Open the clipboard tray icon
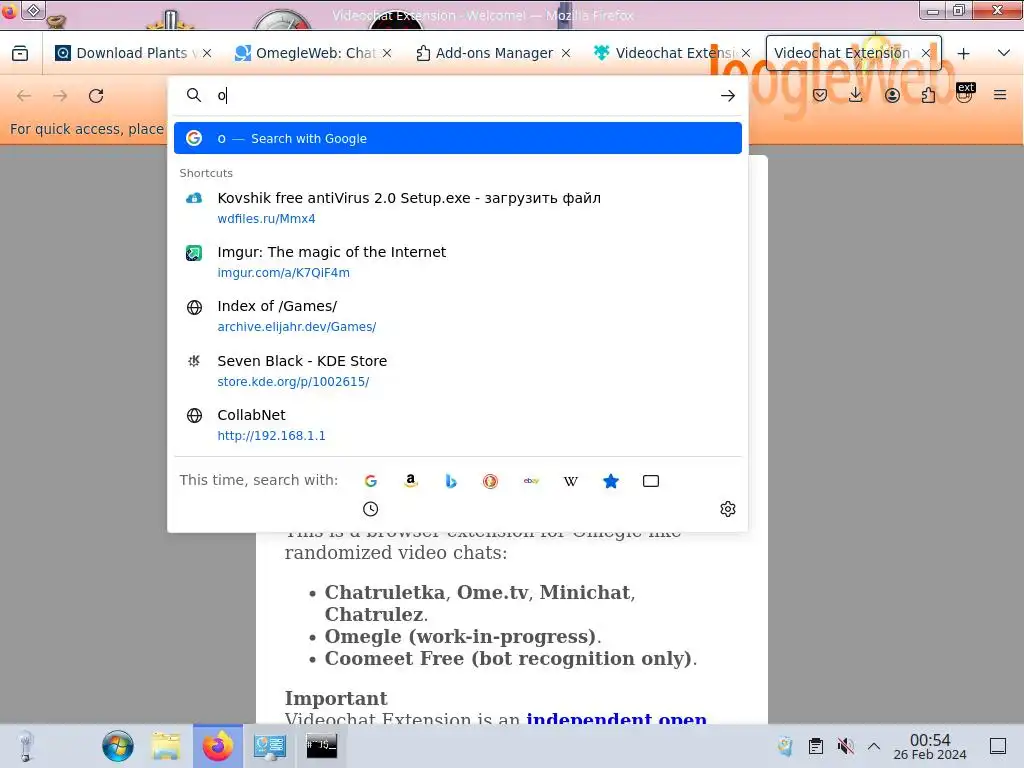Viewport: 1024px width, 768px height. coord(816,746)
